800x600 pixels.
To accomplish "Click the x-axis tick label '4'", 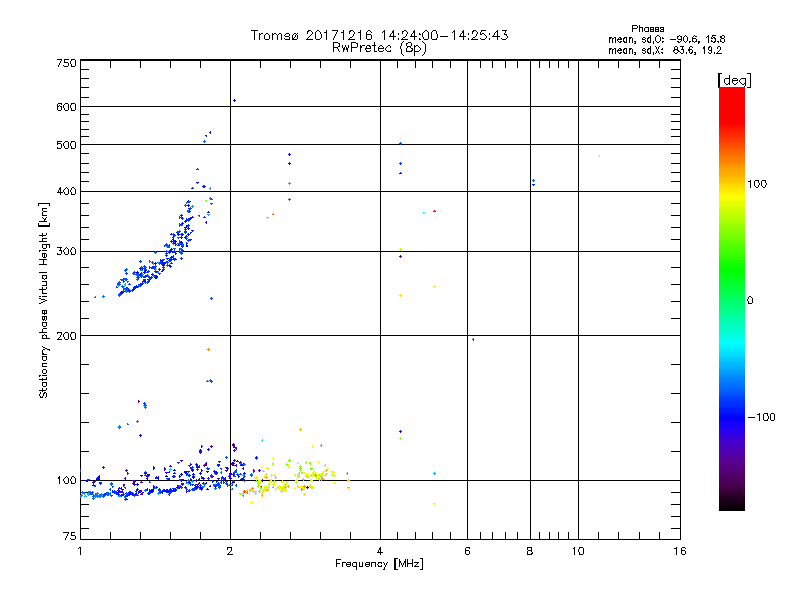I will pyautogui.click(x=380, y=551).
